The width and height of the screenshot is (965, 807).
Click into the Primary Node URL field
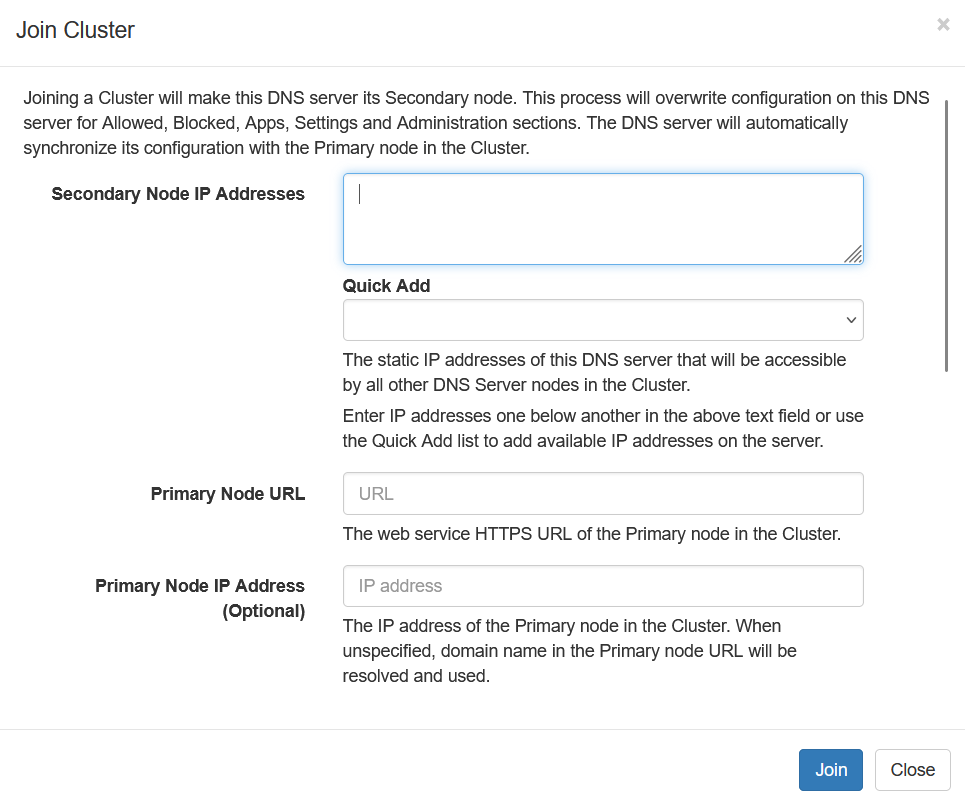click(603, 494)
